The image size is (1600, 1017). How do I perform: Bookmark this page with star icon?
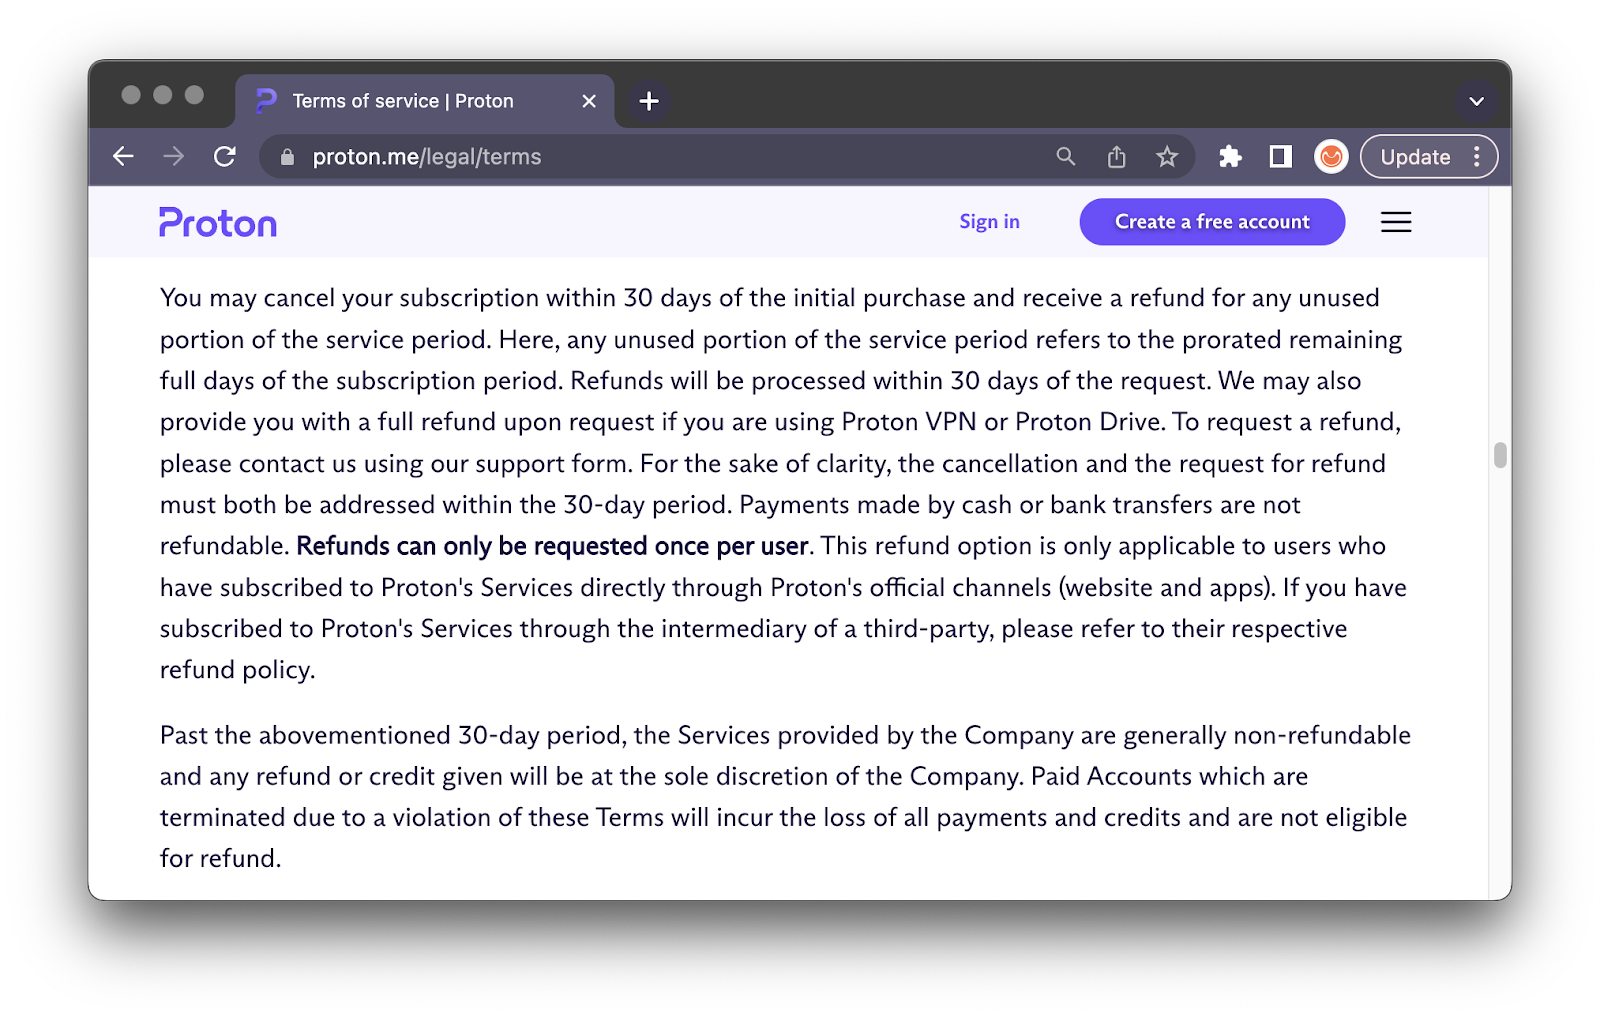(x=1167, y=157)
